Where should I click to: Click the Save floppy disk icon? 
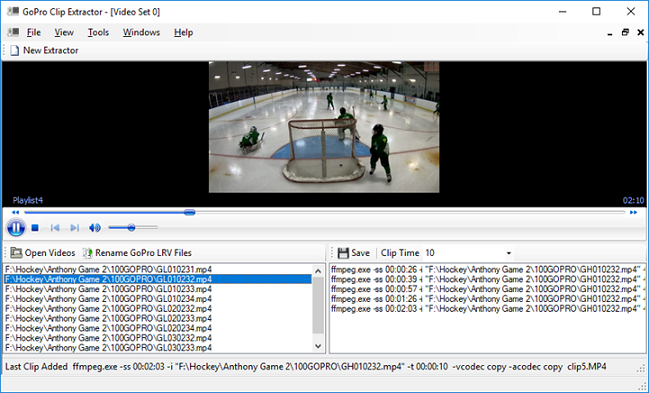[x=343, y=253]
